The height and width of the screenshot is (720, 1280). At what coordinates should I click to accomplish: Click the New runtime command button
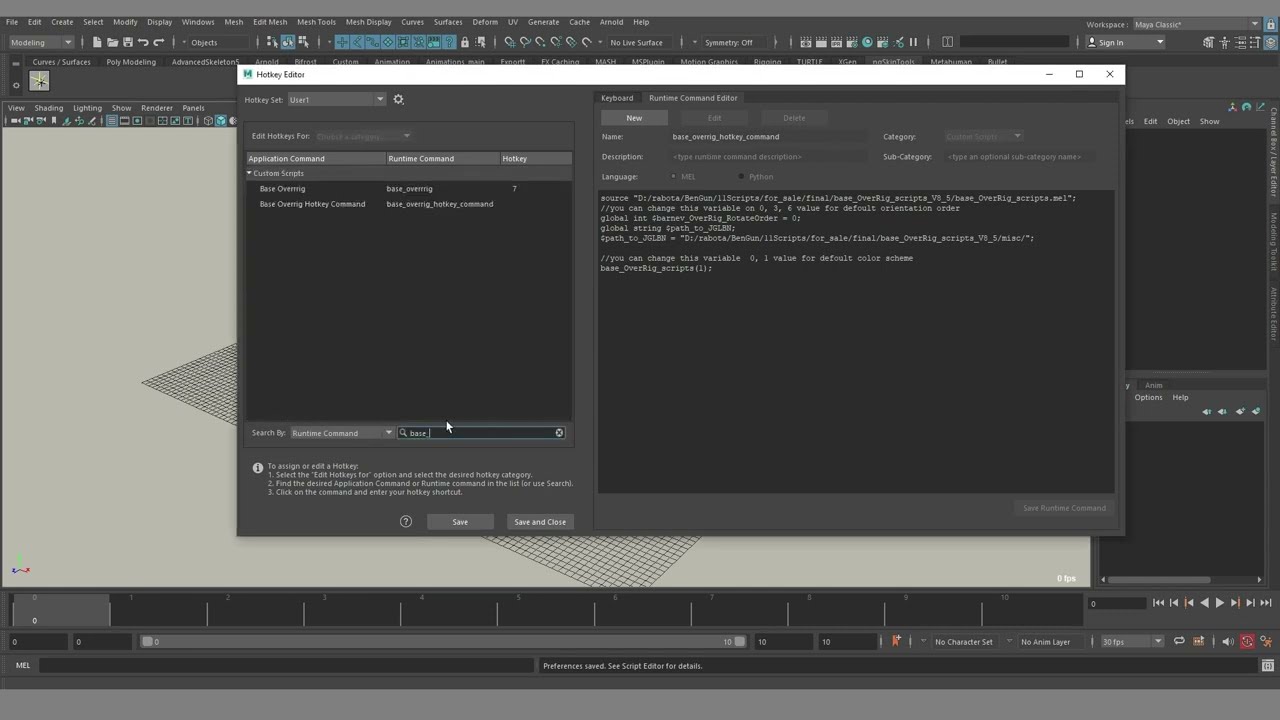[x=634, y=118]
